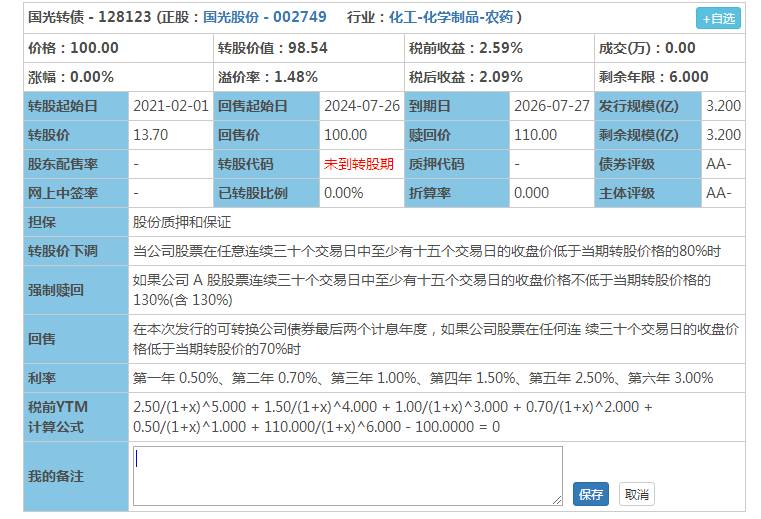This screenshot has height=519, width=761.
Task: Click the 转股价下调 condition text with 80%
Action: [x=427, y=251]
